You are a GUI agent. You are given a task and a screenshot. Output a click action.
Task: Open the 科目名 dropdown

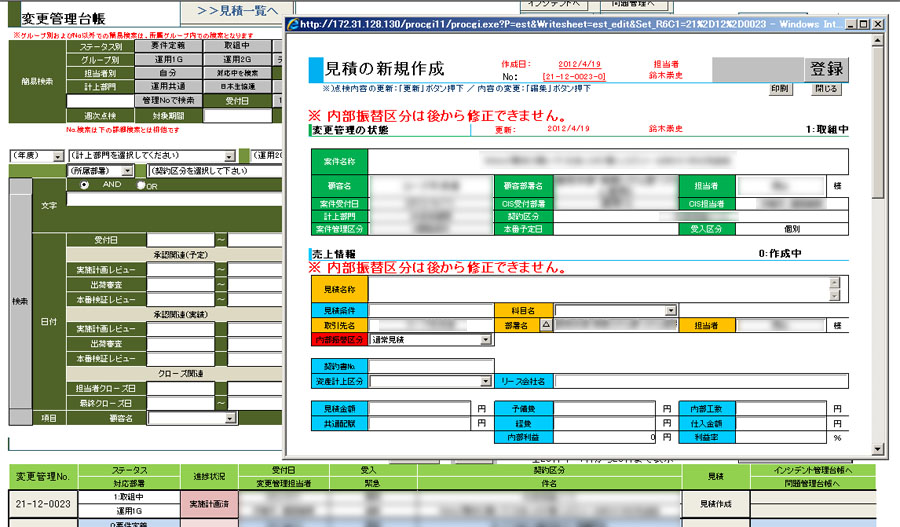coord(670,311)
